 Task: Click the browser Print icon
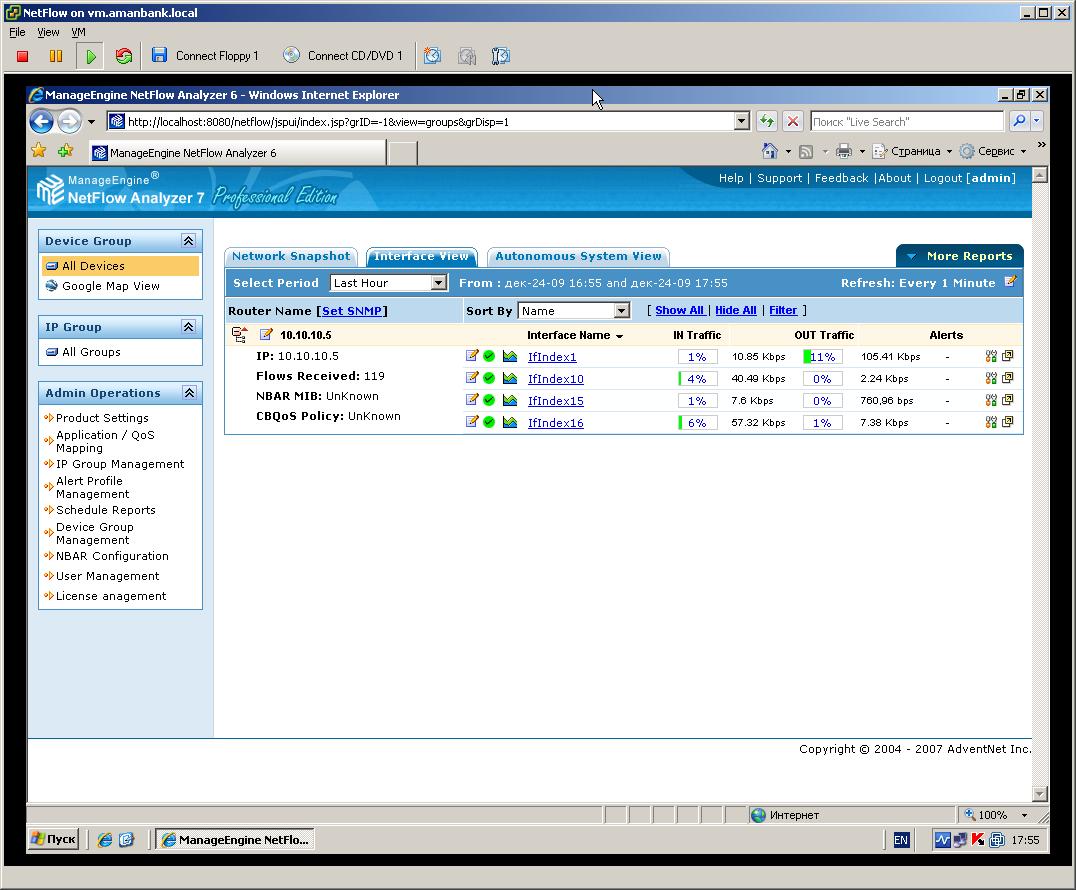tap(844, 151)
